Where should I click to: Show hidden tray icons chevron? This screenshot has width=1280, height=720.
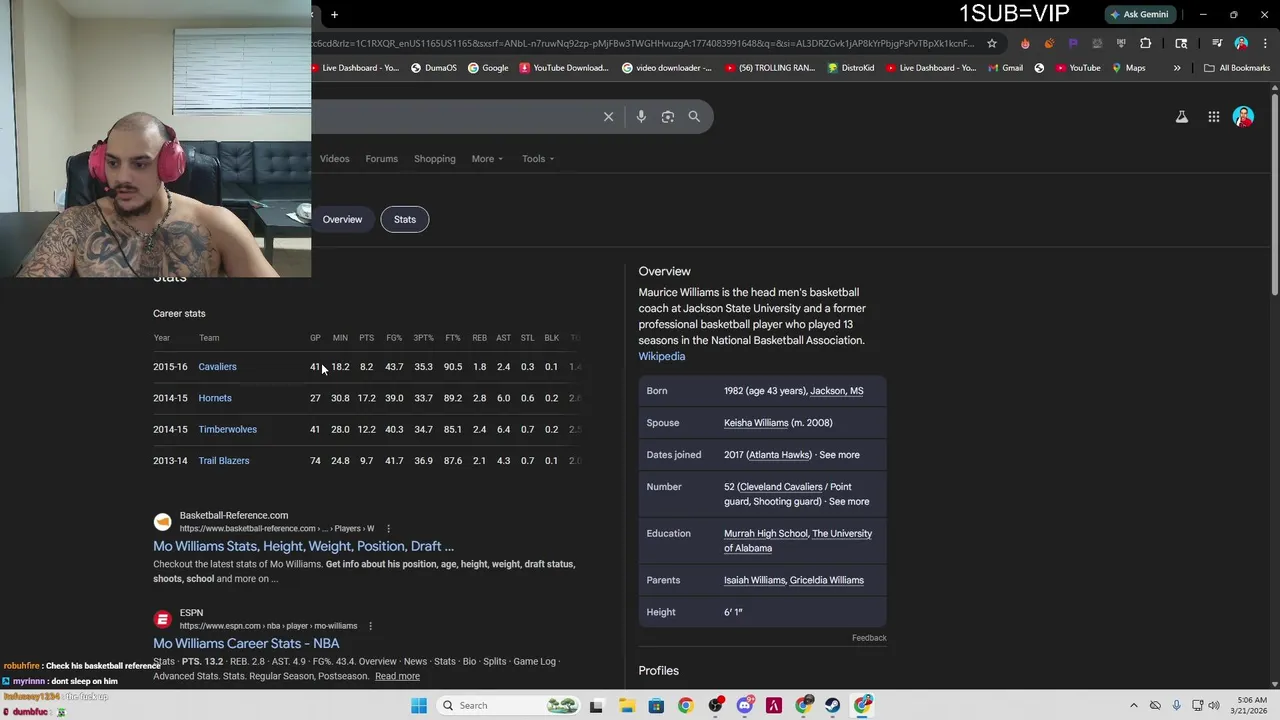(x=1133, y=705)
